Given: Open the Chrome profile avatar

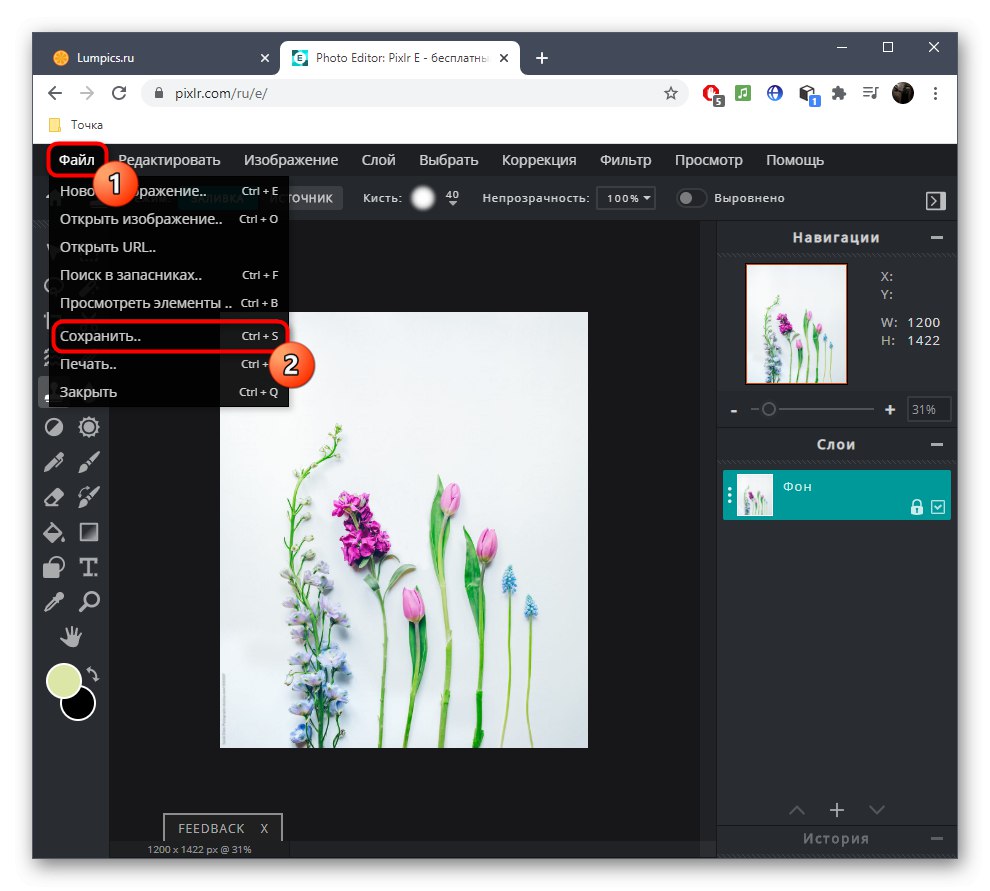Looking at the screenshot, I should pyautogui.click(x=903, y=93).
